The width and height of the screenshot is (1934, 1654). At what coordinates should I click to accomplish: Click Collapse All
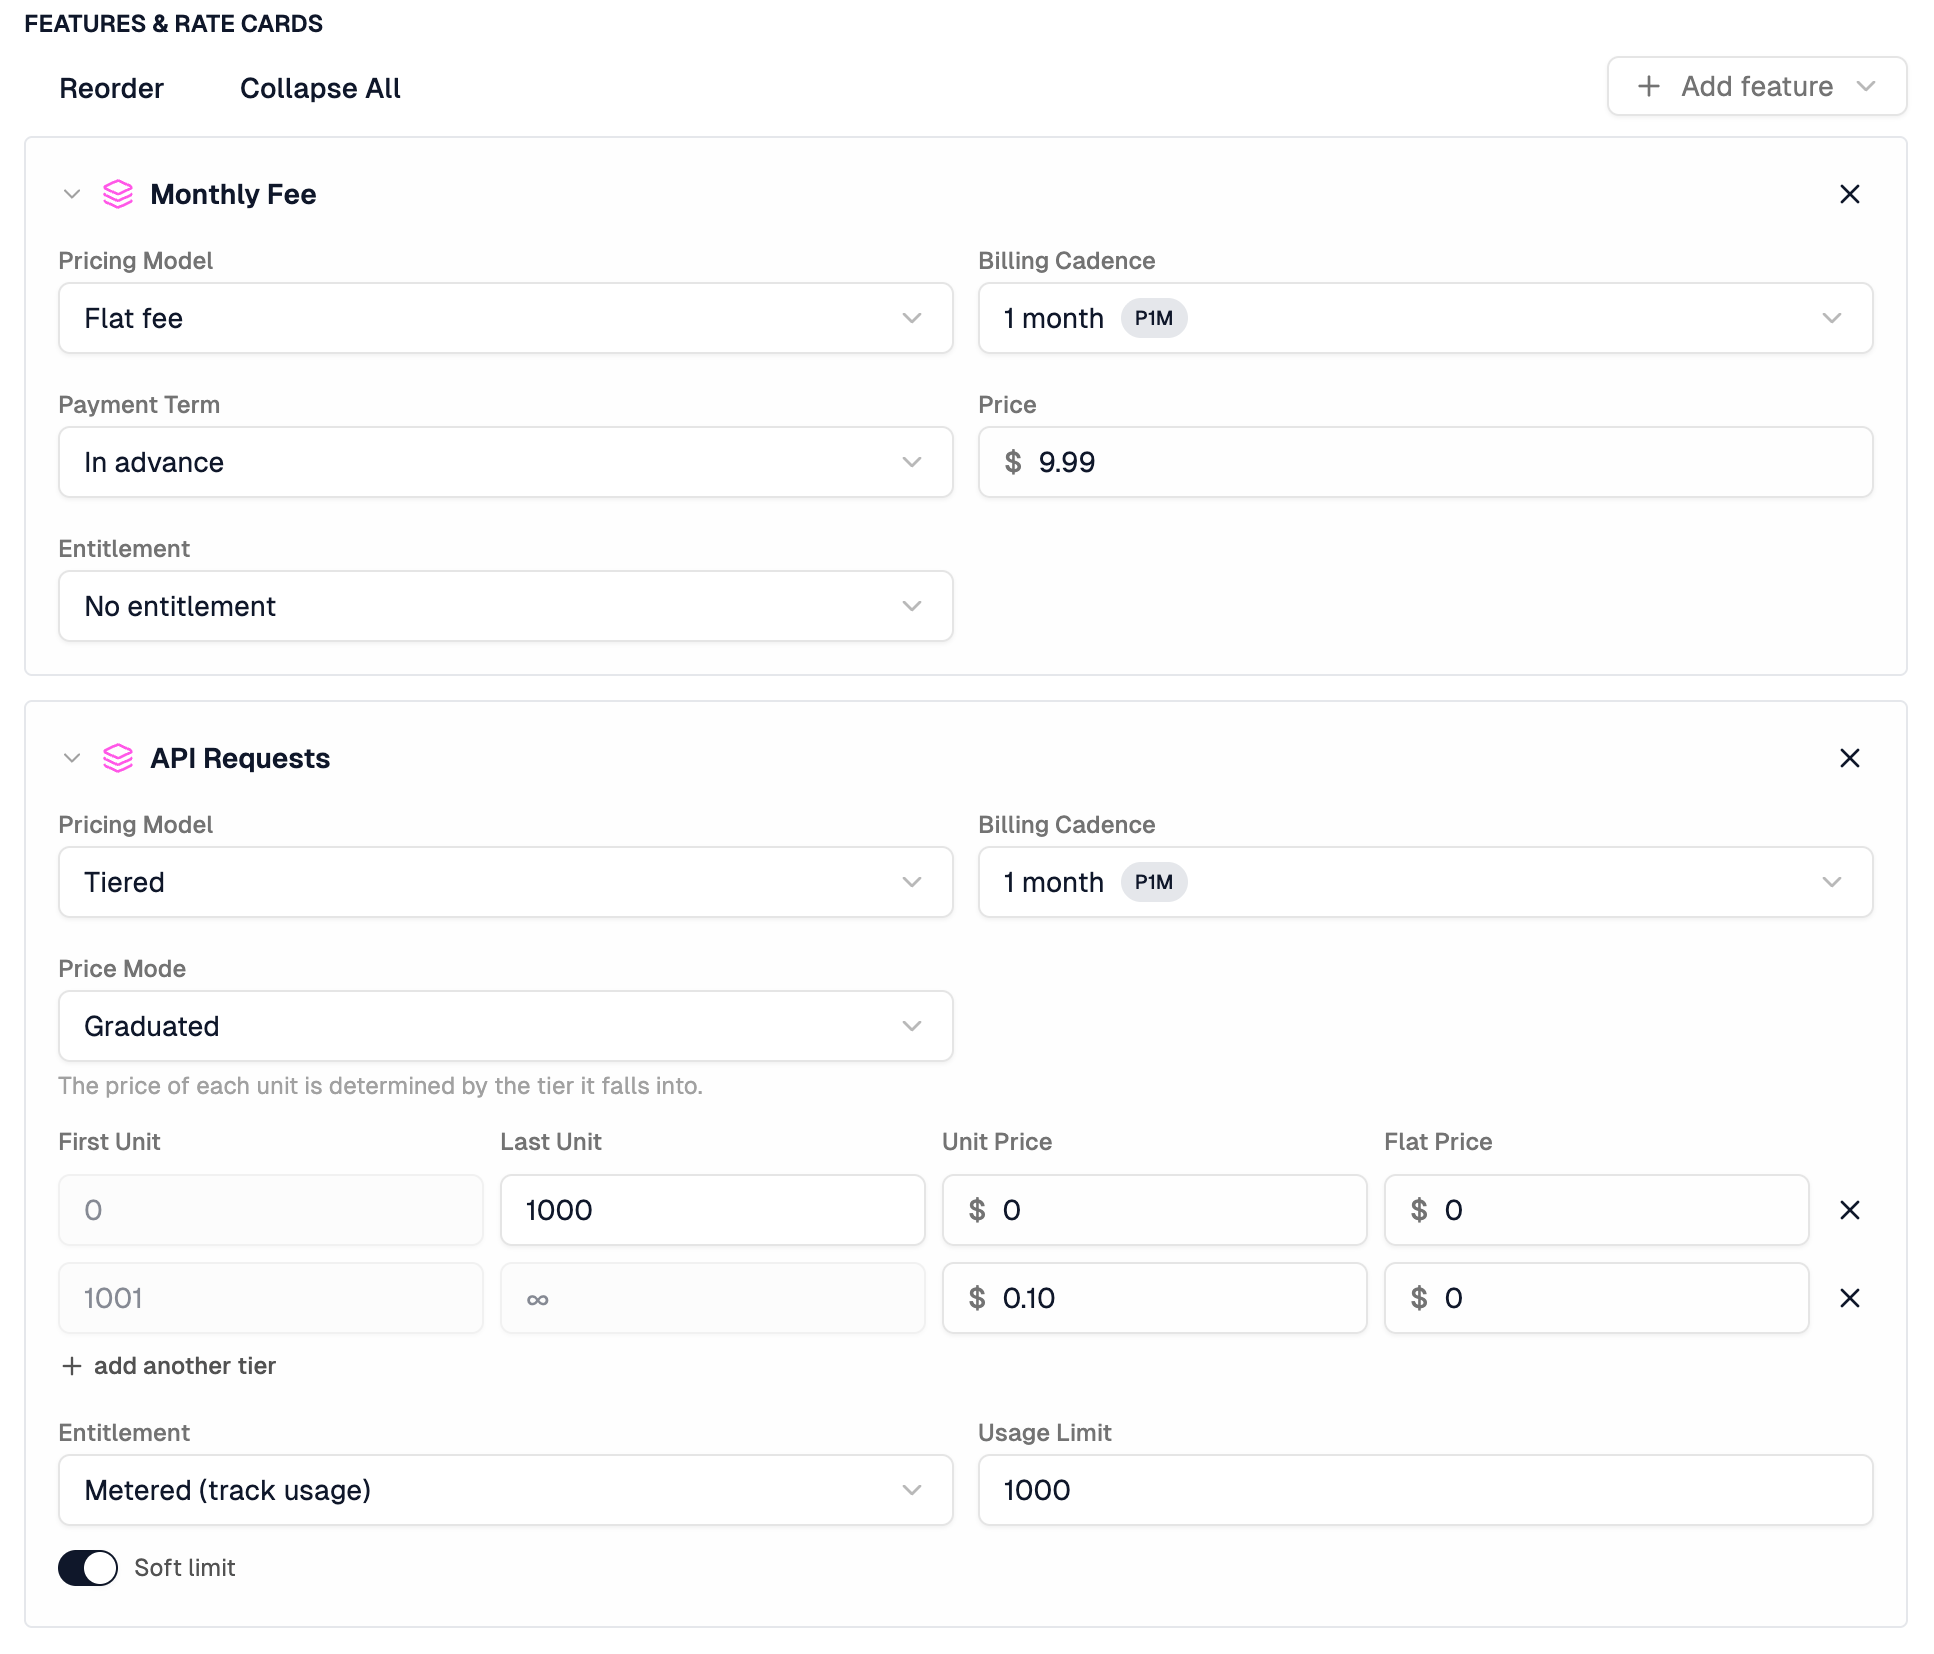pyautogui.click(x=319, y=88)
